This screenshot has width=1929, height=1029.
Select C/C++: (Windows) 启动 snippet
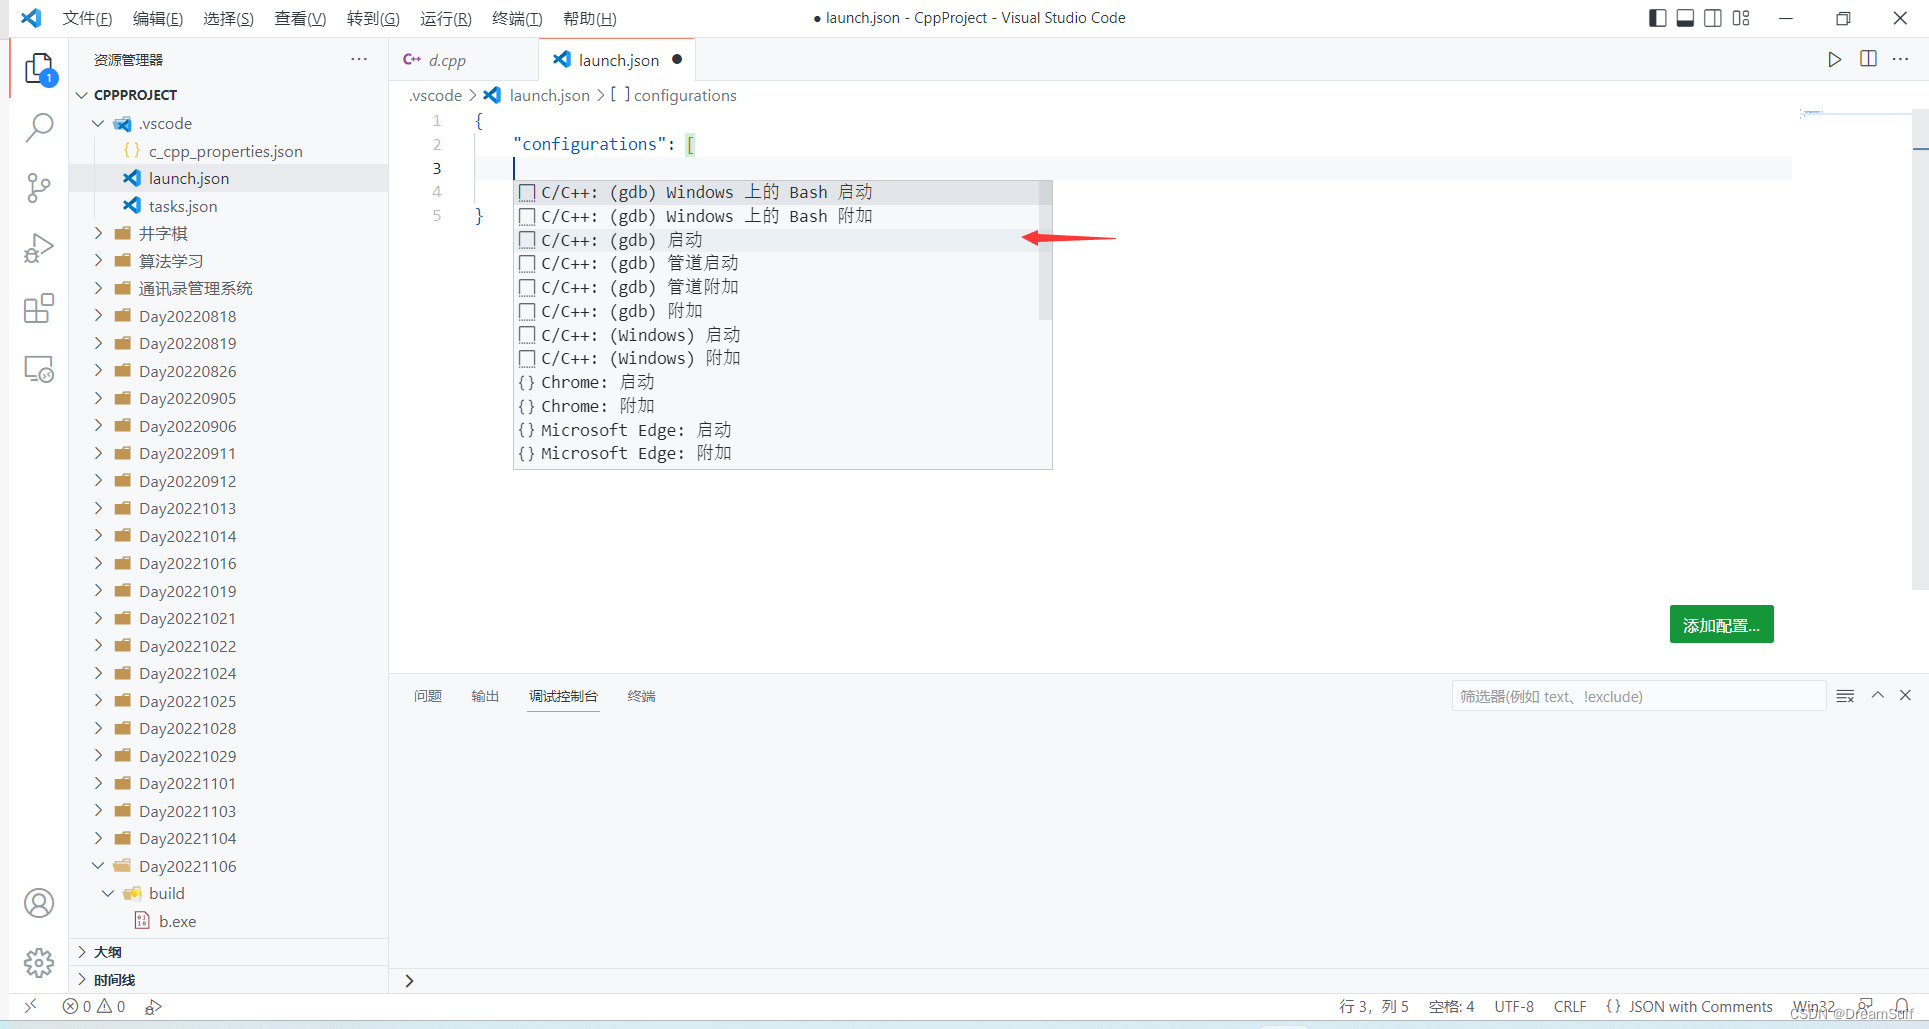(x=776, y=335)
